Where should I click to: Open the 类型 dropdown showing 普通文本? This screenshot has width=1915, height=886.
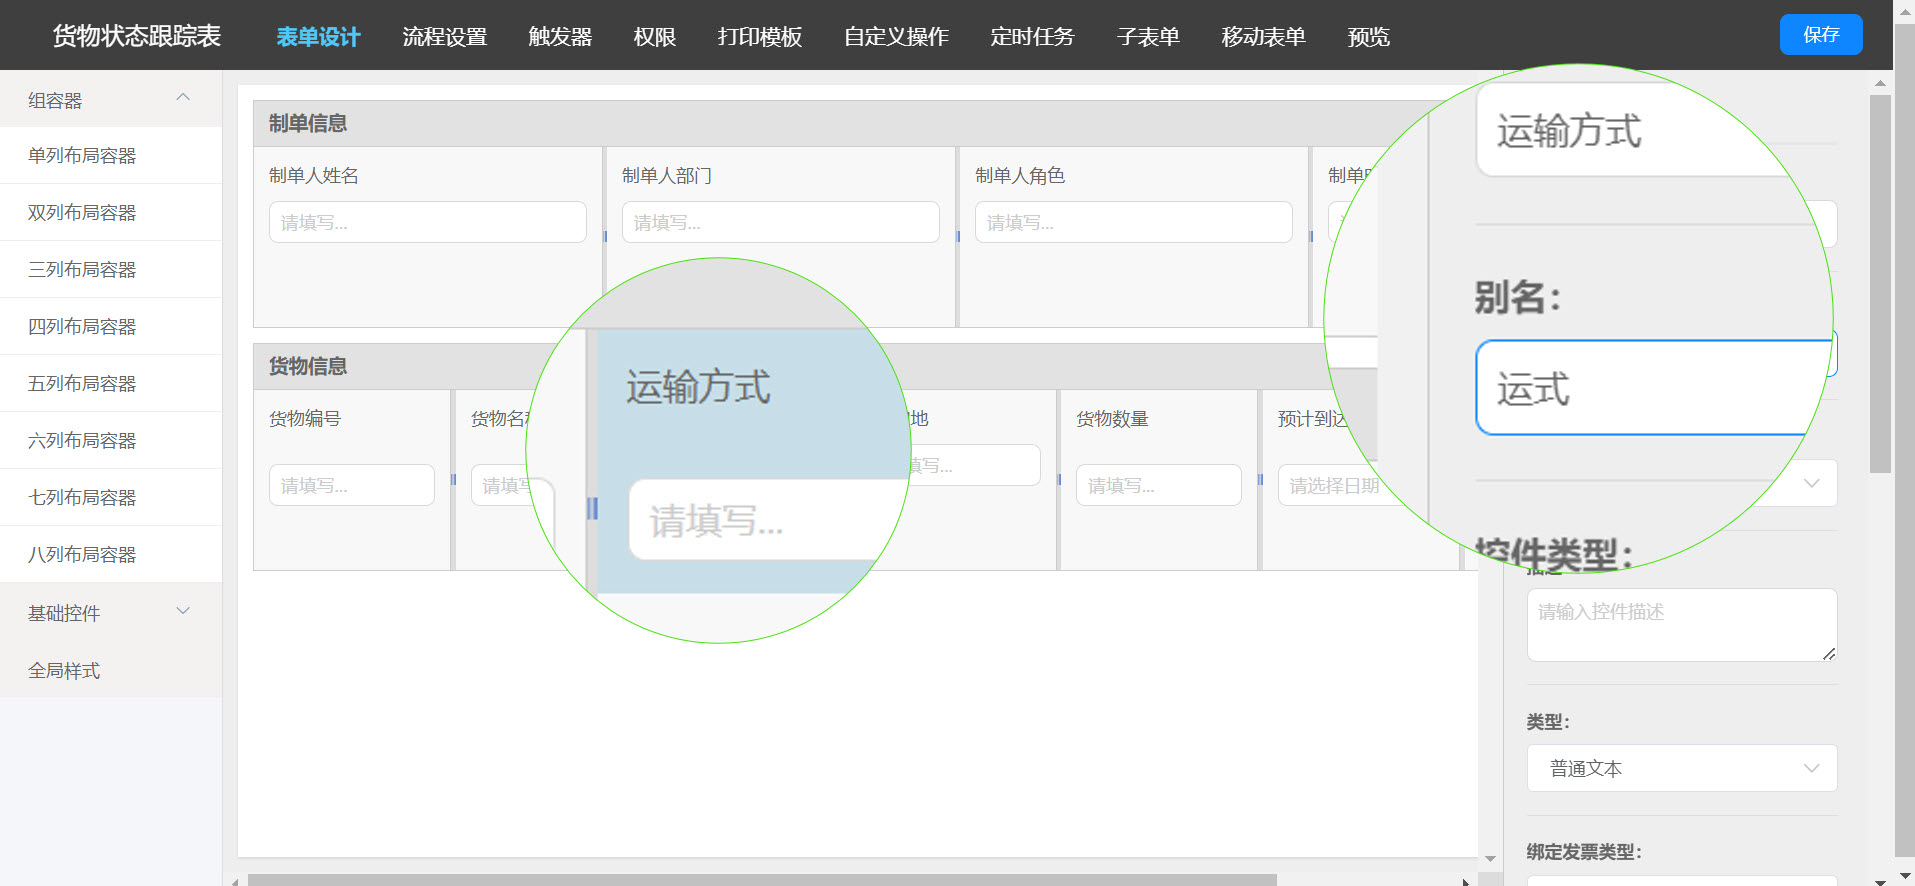(1682, 768)
